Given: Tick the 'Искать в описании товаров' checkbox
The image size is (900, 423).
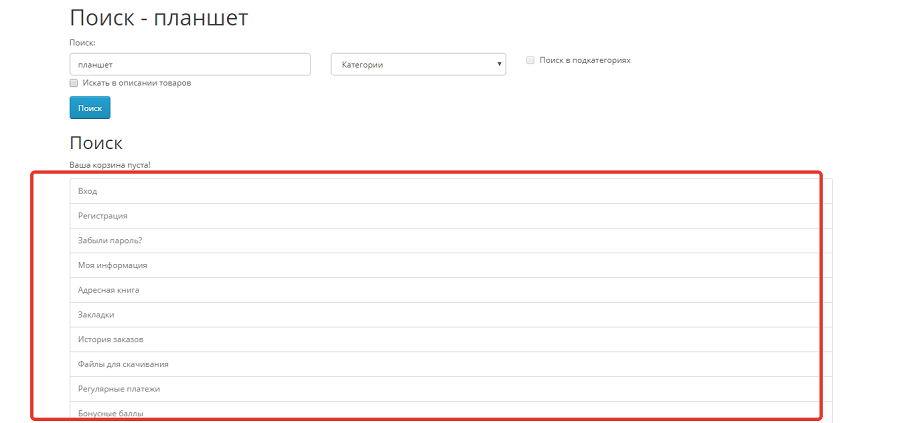Looking at the screenshot, I should click(x=73, y=83).
